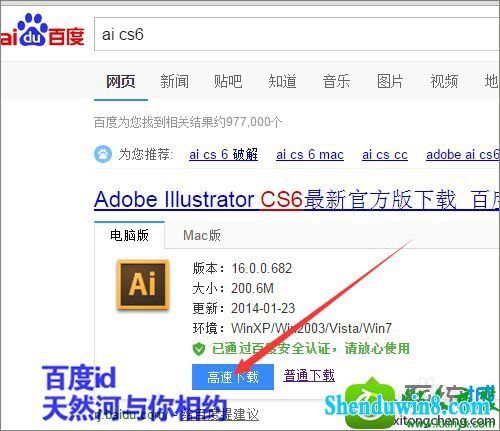Open the 知道 tab
The image size is (500, 431).
point(282,81)
